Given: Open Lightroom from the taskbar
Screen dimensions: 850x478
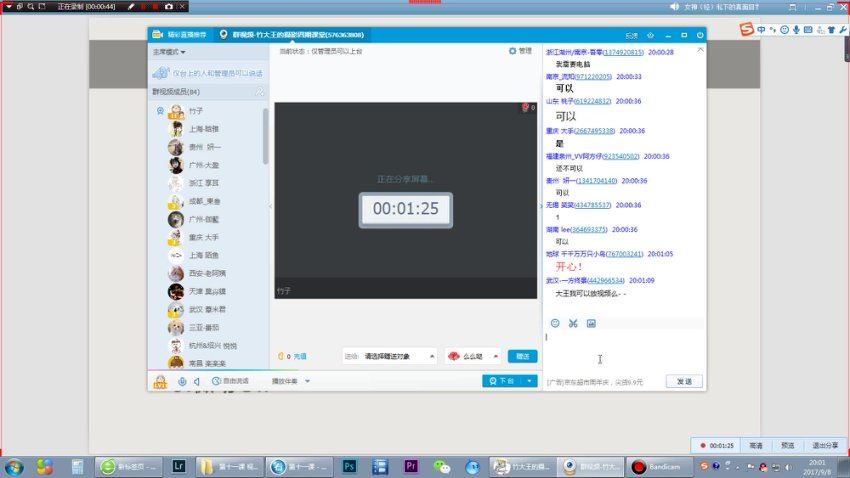Looking at the screenshot, I should pyautogui.click(x=179, y=466).
